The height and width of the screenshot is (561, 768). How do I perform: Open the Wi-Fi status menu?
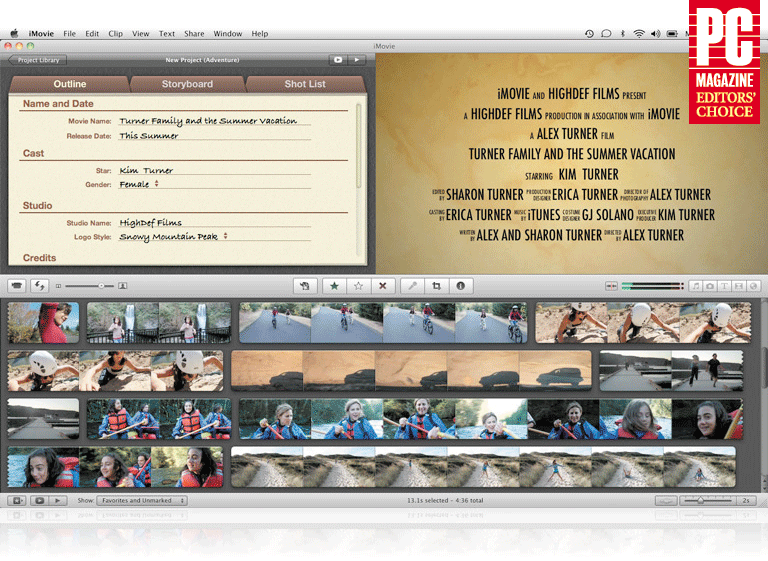pyautogui.click(x=639, y=34)
